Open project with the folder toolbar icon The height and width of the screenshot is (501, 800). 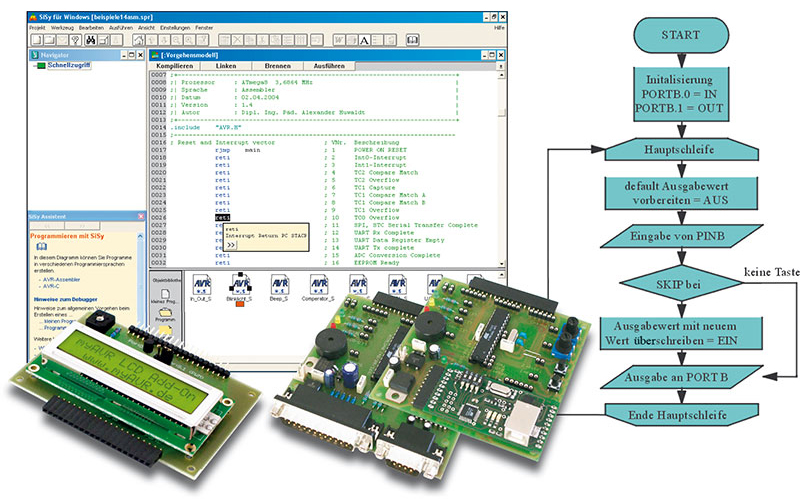(50, 40)
